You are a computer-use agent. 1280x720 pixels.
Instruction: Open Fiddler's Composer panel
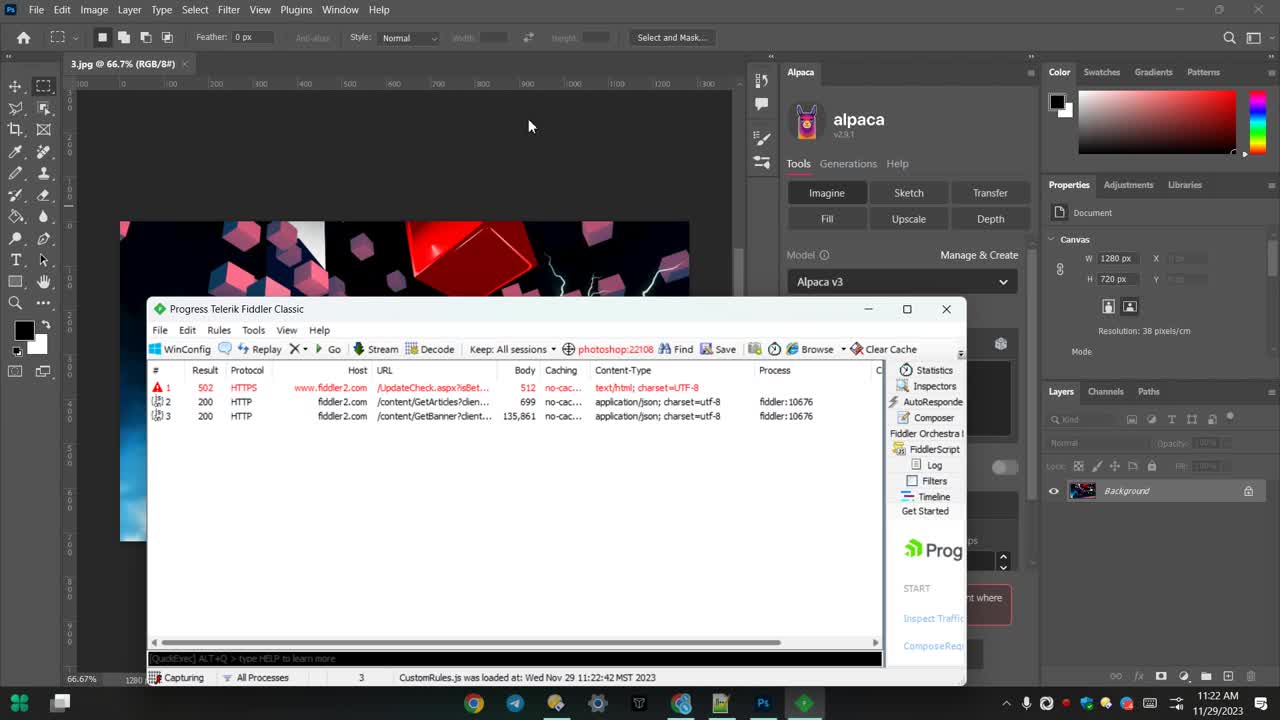934,418
